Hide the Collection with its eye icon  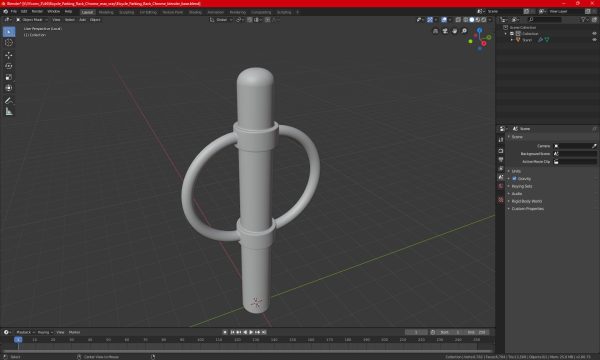click(x=594, y=34)
